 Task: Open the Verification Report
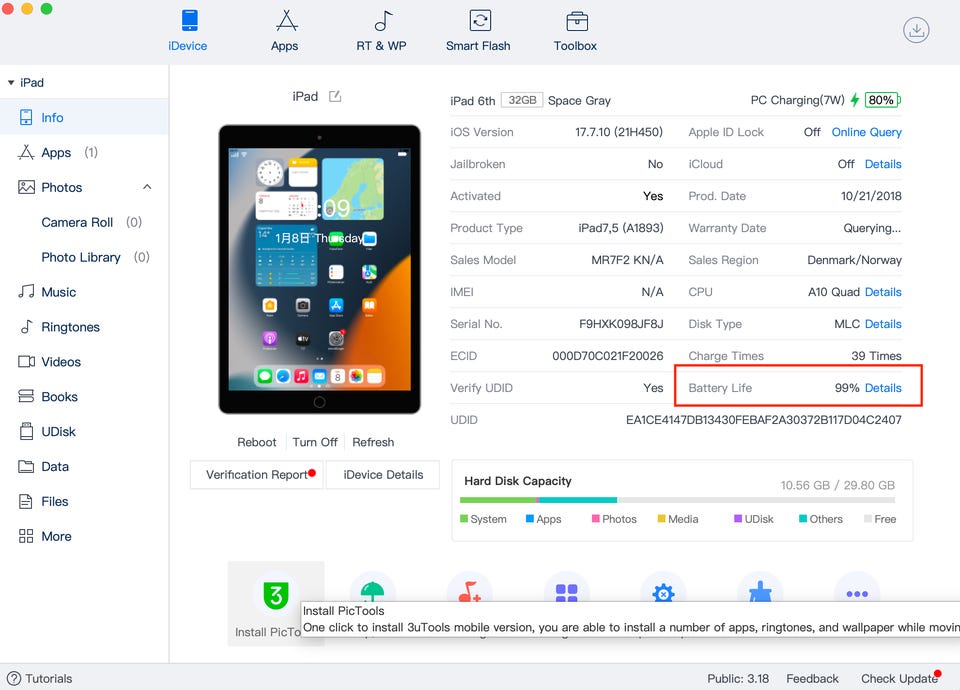[257, 474]
